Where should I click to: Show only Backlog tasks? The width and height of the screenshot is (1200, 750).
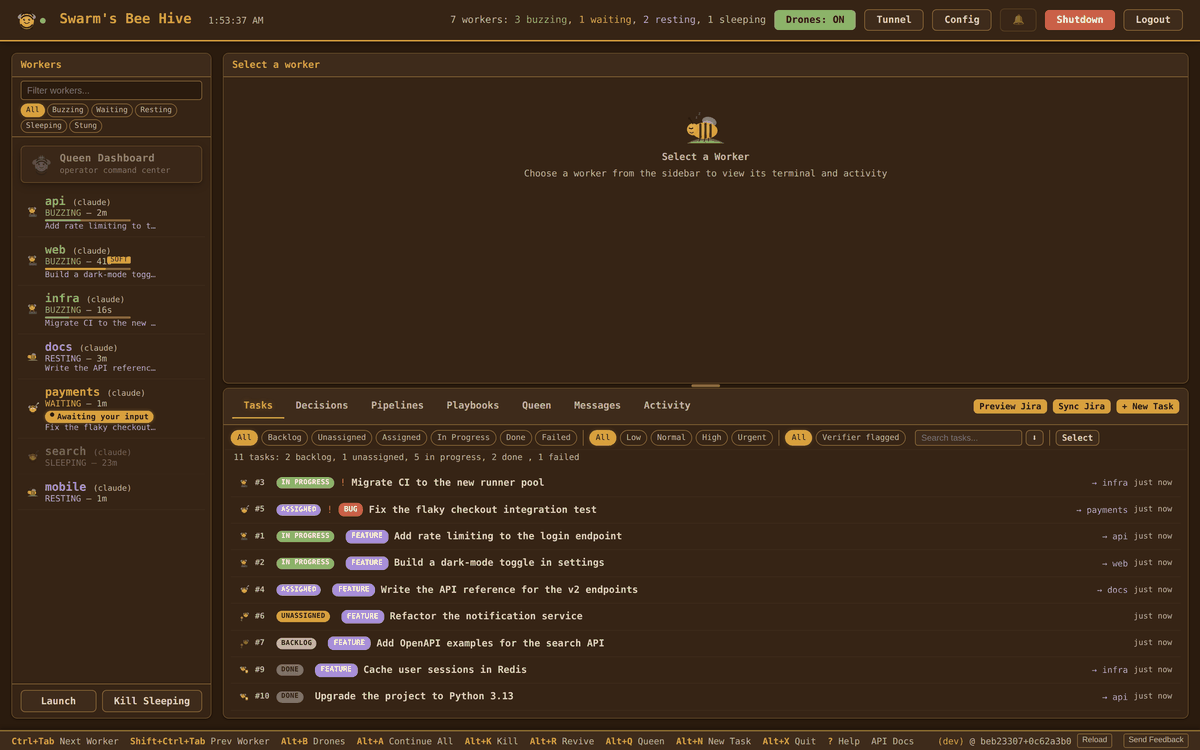pos(285,438)
